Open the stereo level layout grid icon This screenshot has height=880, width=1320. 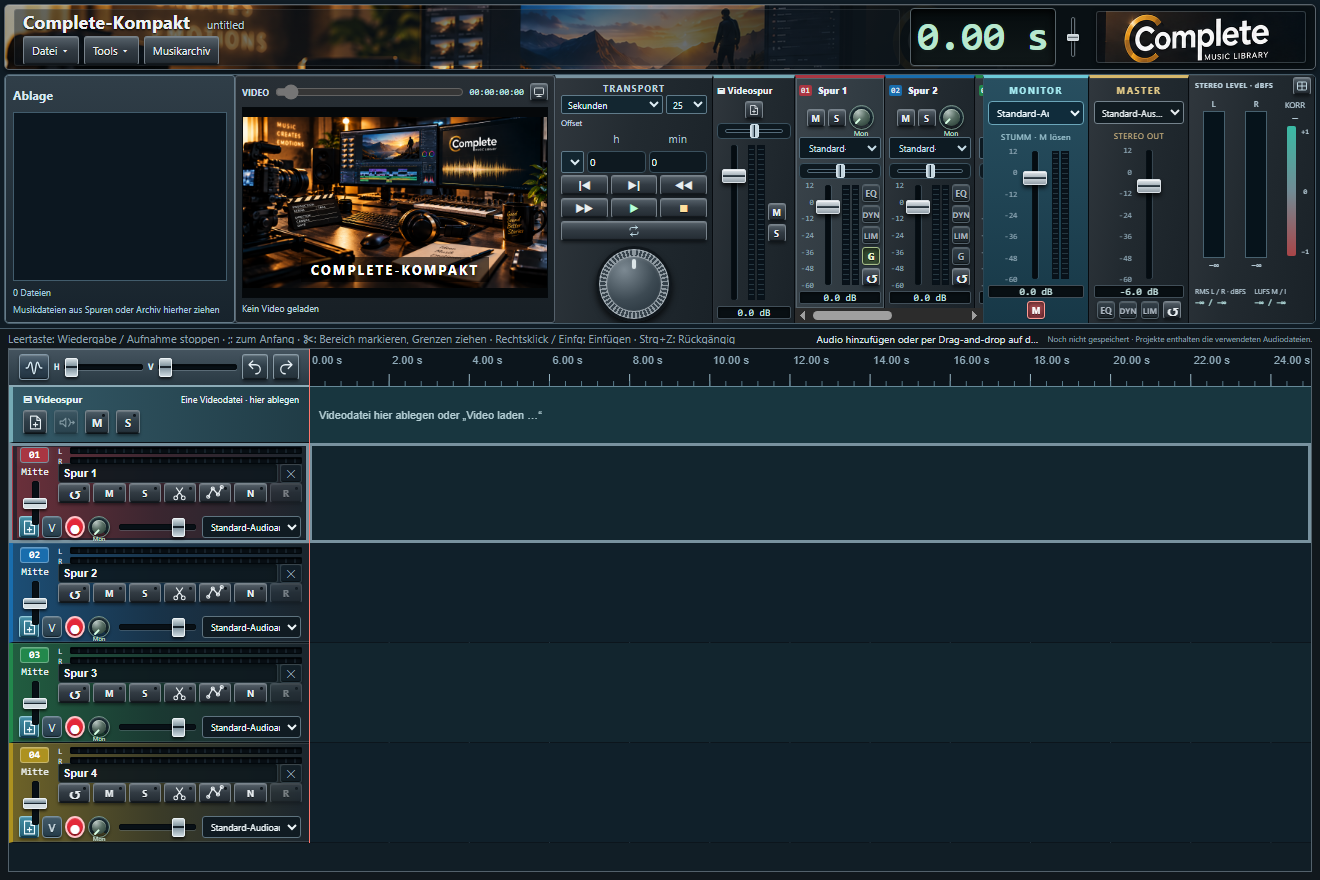coord(1301,86)
